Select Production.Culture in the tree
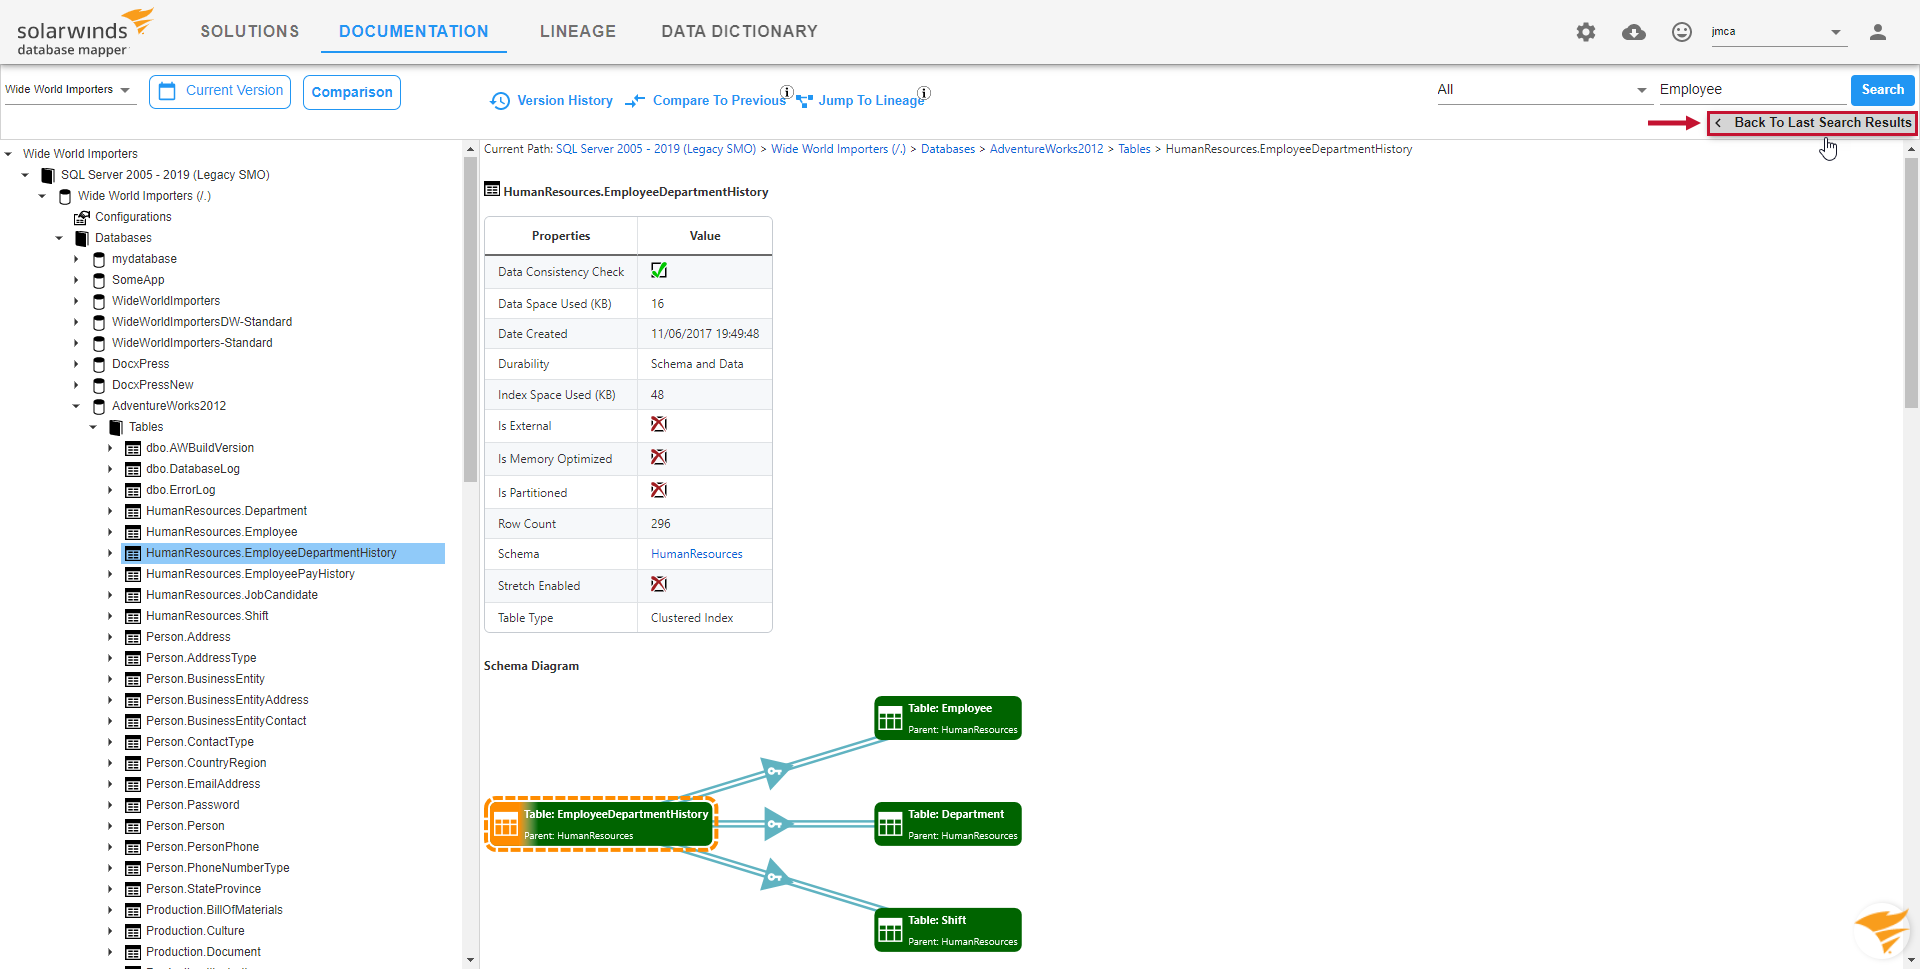The height and width of the screenshot is (969, 1920). 195,931
